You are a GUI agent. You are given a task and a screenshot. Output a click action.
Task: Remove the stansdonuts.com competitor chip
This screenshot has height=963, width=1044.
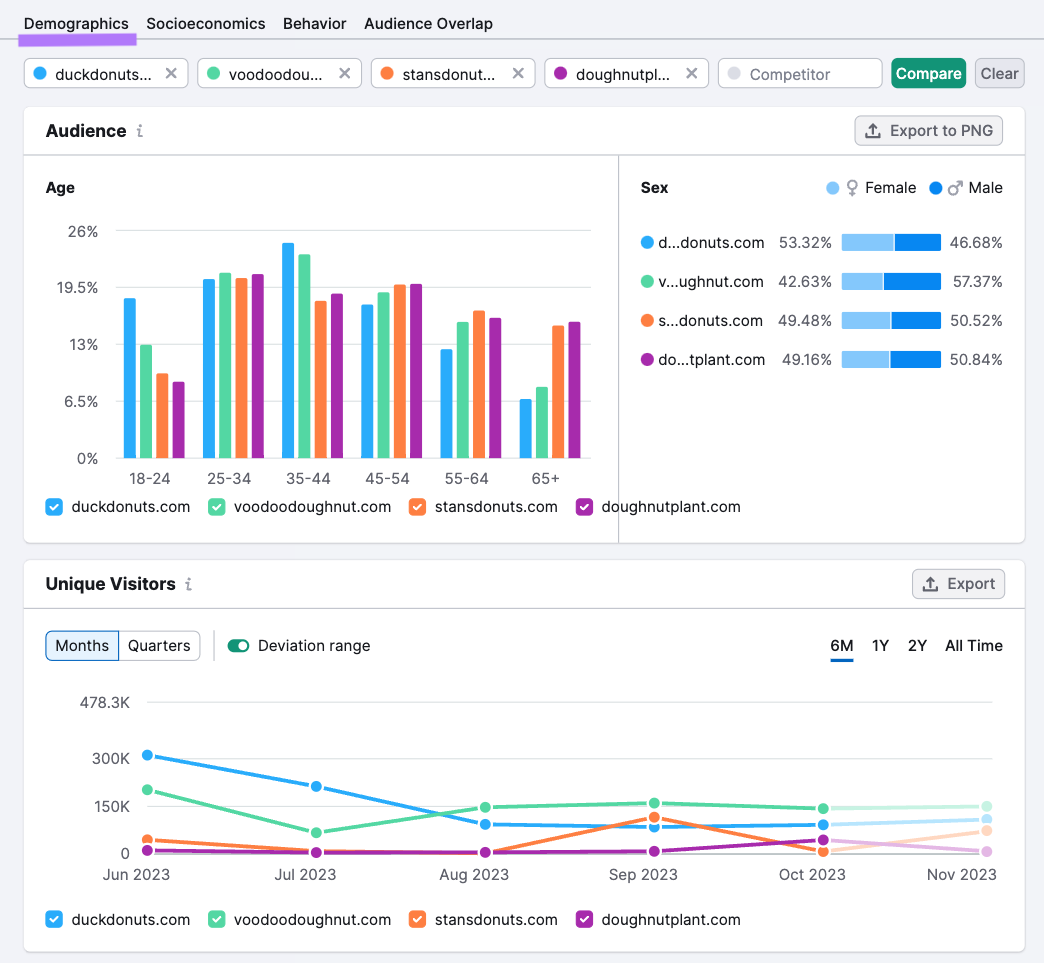click(518, 73)
